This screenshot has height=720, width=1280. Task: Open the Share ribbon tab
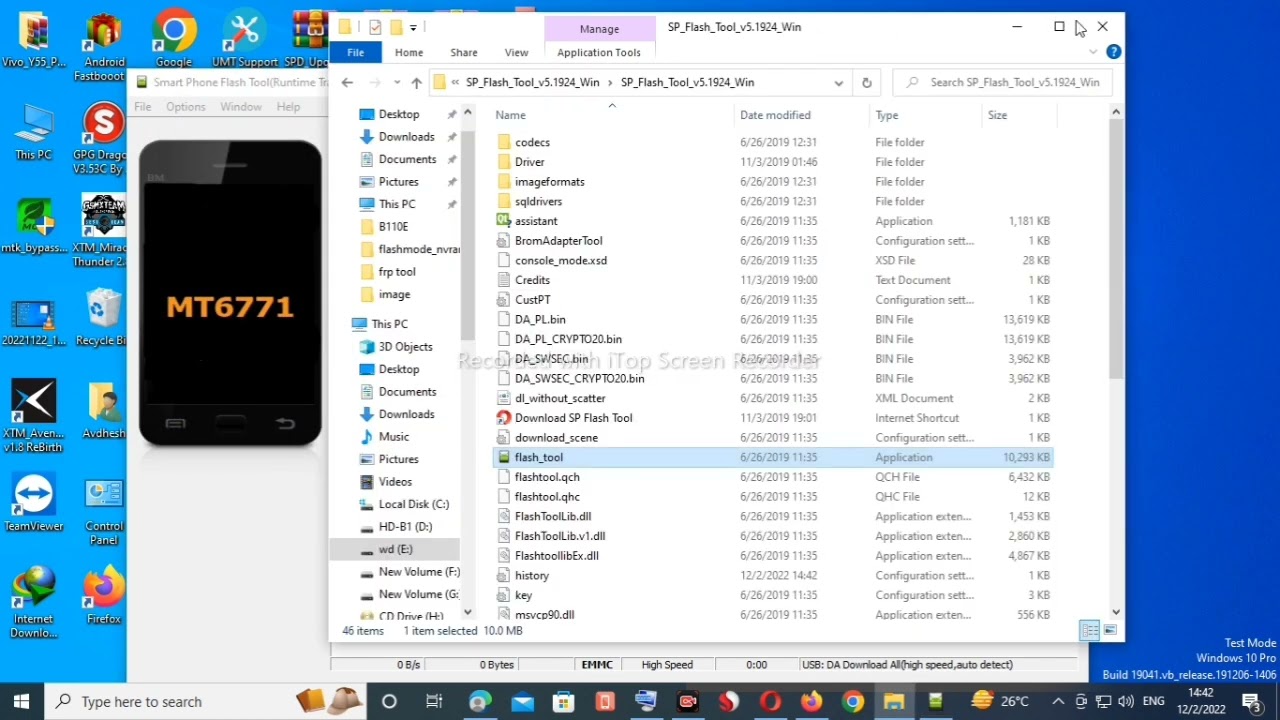(x=464, y=52)
